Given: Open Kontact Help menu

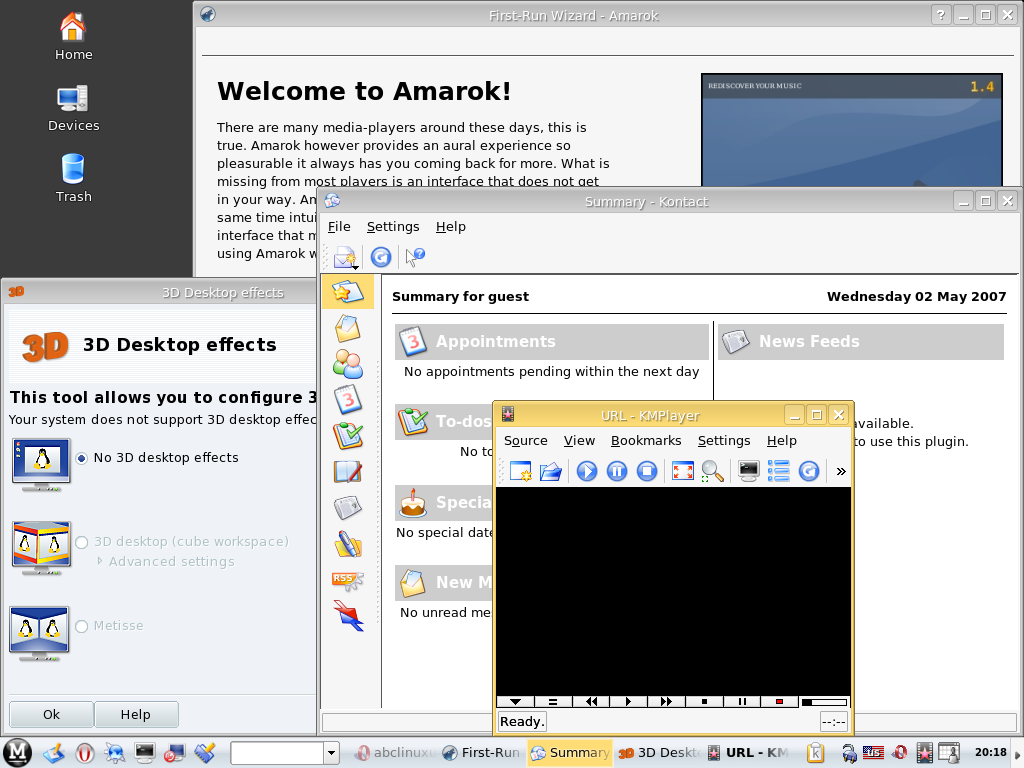Looking at the screenshot, I should (451, 227).
